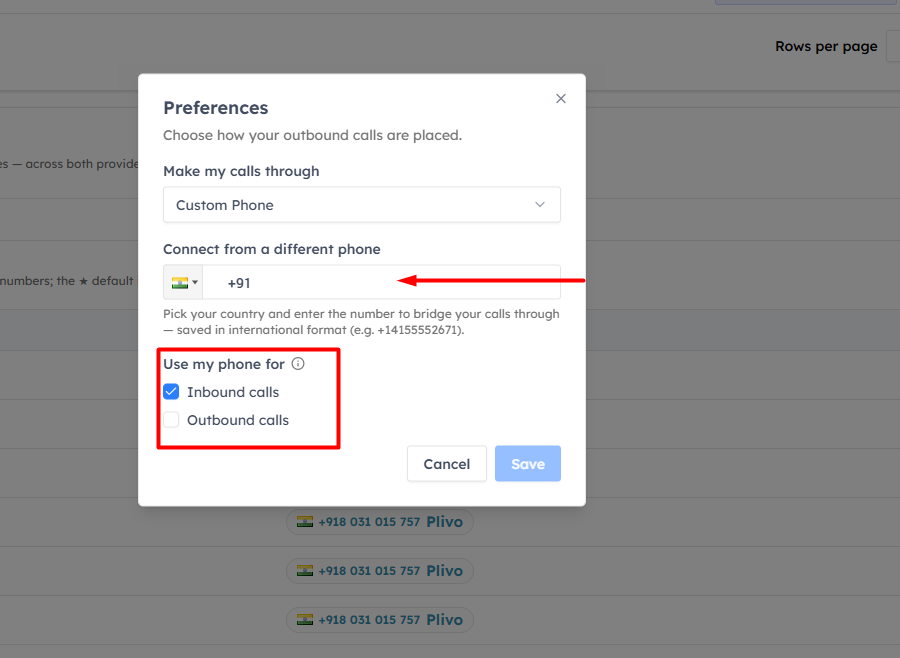Viewport: 900px width, 658px height.
Task: Click the Cancel button
Action: 447,463
